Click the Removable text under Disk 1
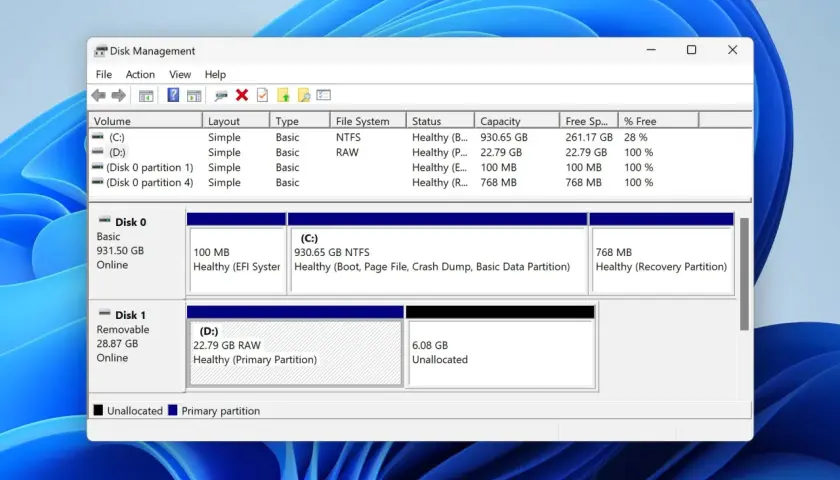The image size is (840, 480). click(123, 329)
